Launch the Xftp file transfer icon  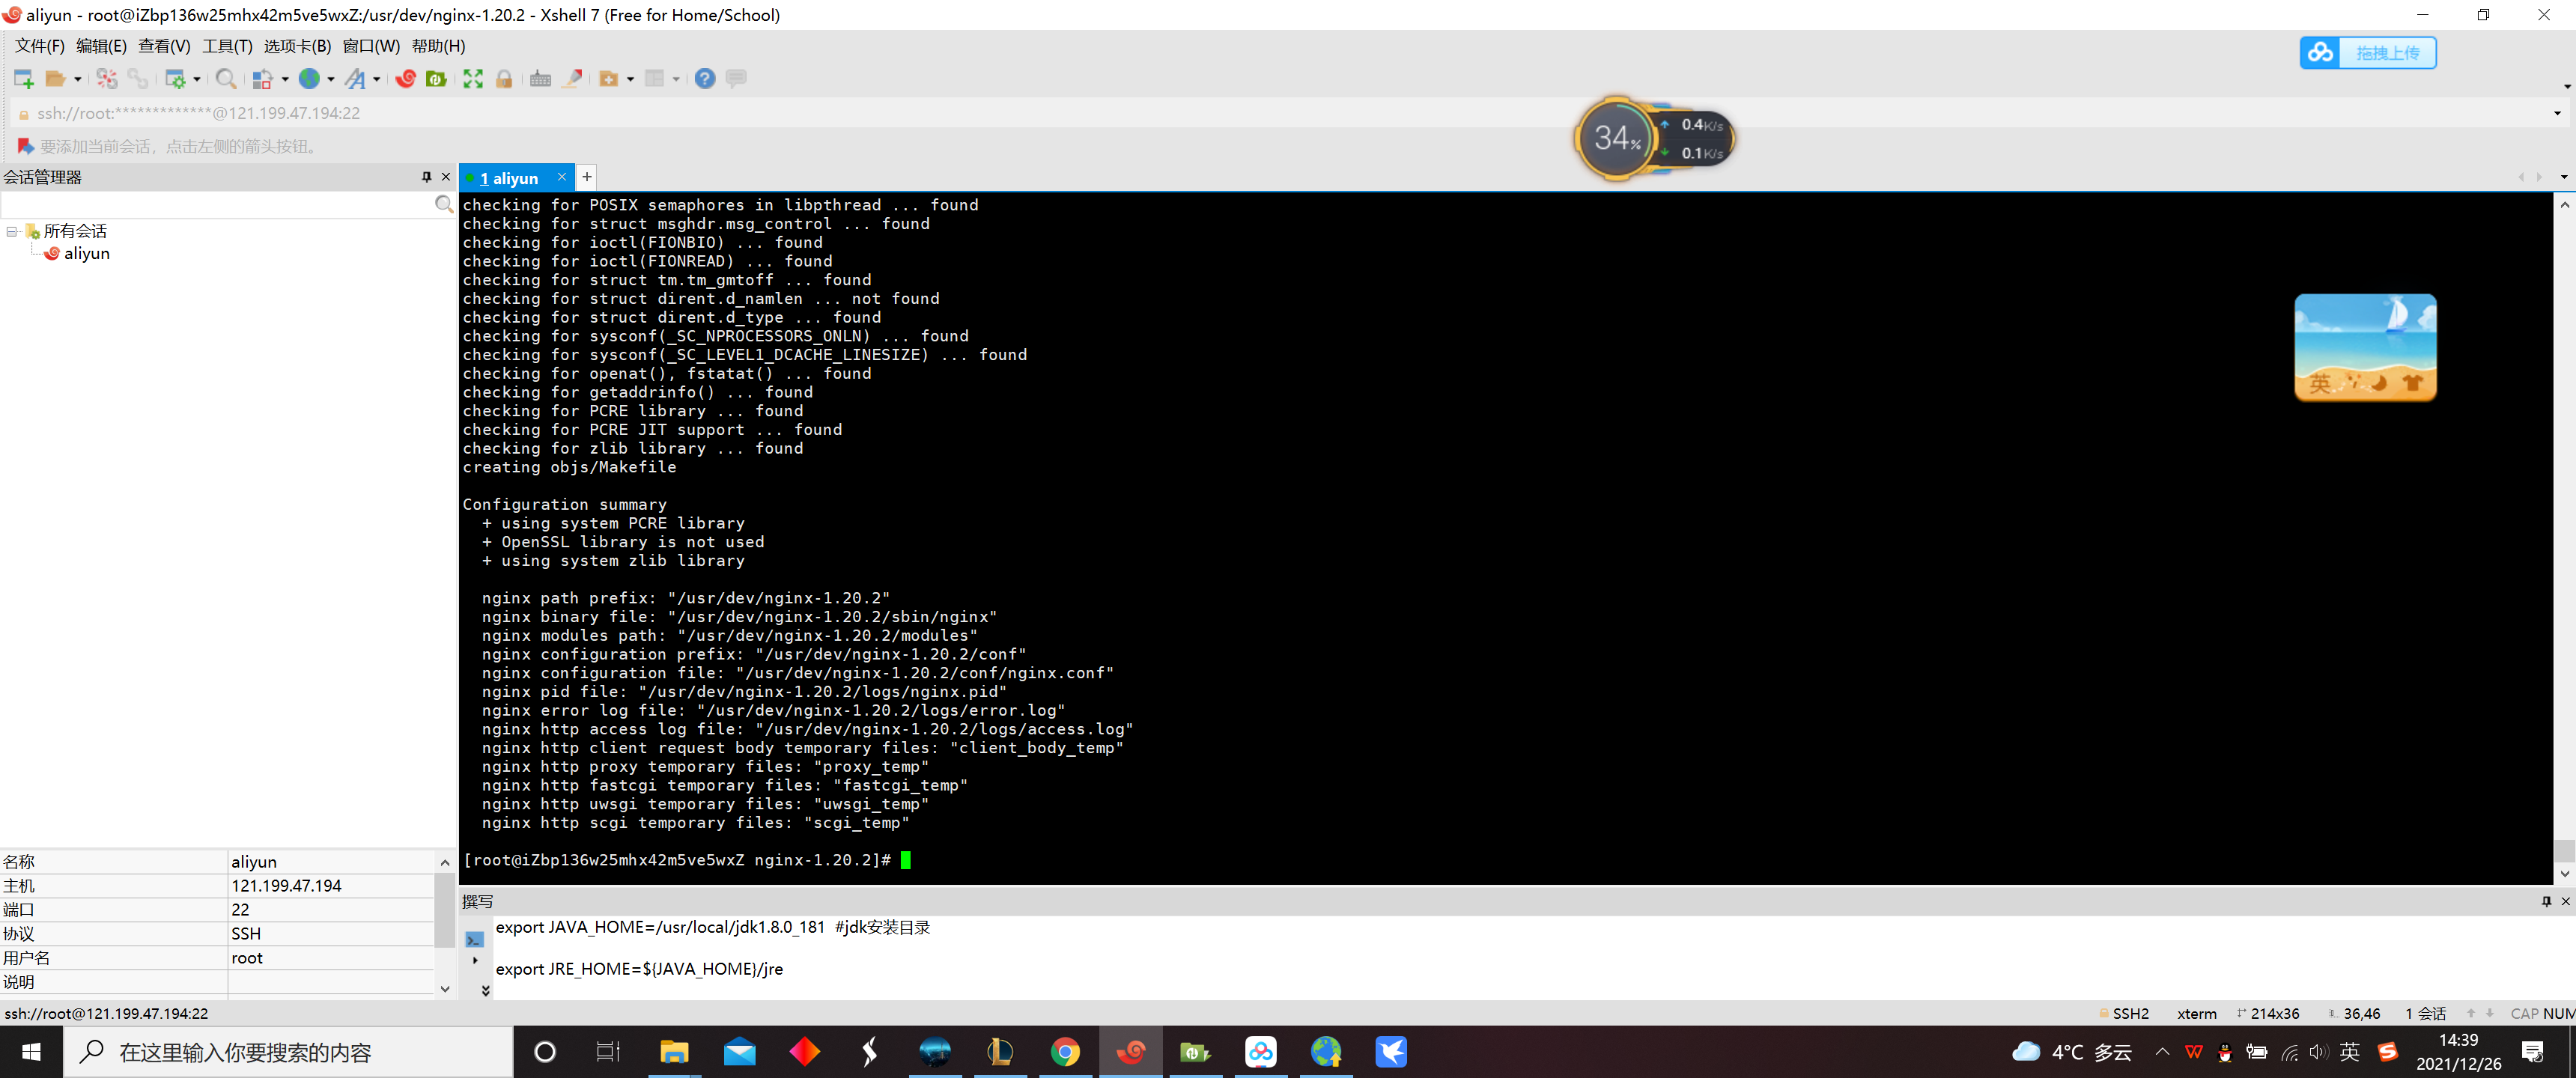click(436, 79)
